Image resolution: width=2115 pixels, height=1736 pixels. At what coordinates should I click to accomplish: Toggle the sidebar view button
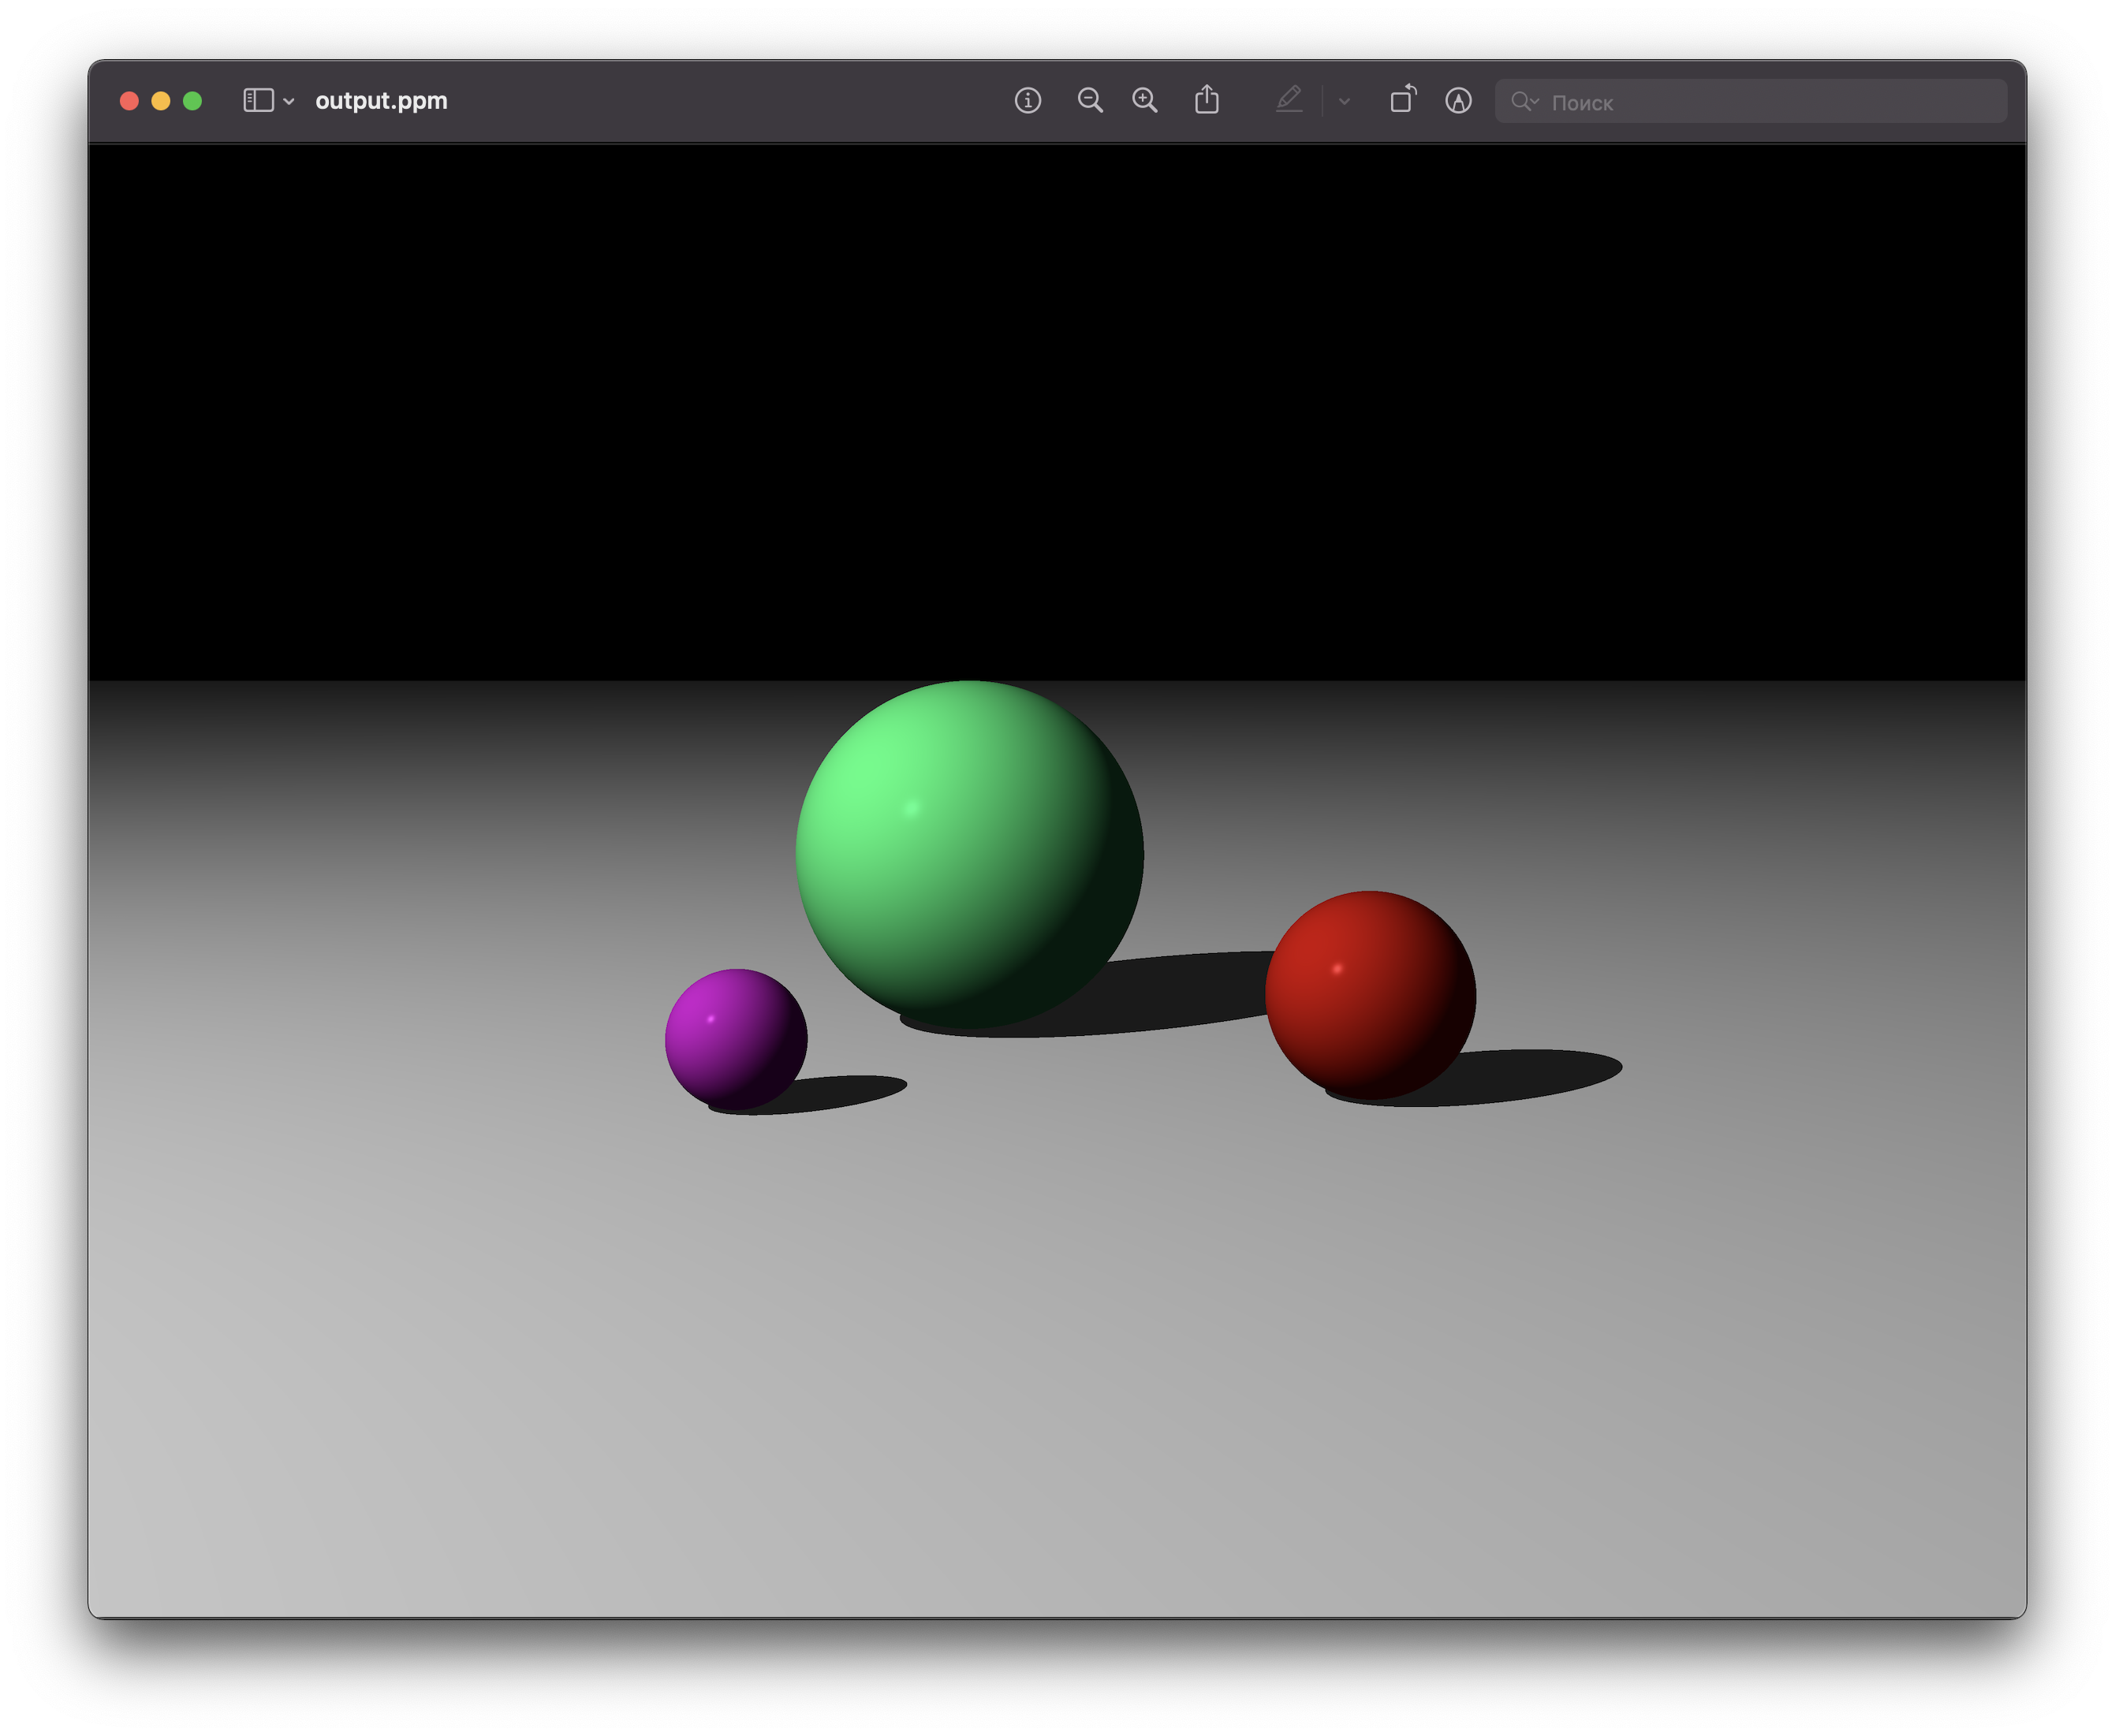(258, 101)
